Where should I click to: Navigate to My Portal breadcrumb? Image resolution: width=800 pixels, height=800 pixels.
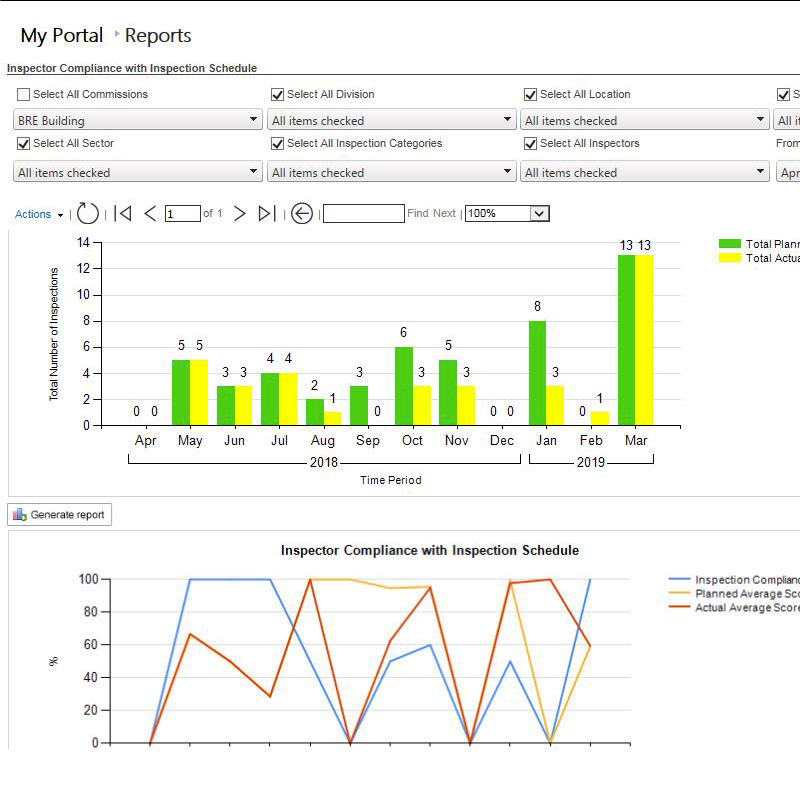tap(61, 36)
